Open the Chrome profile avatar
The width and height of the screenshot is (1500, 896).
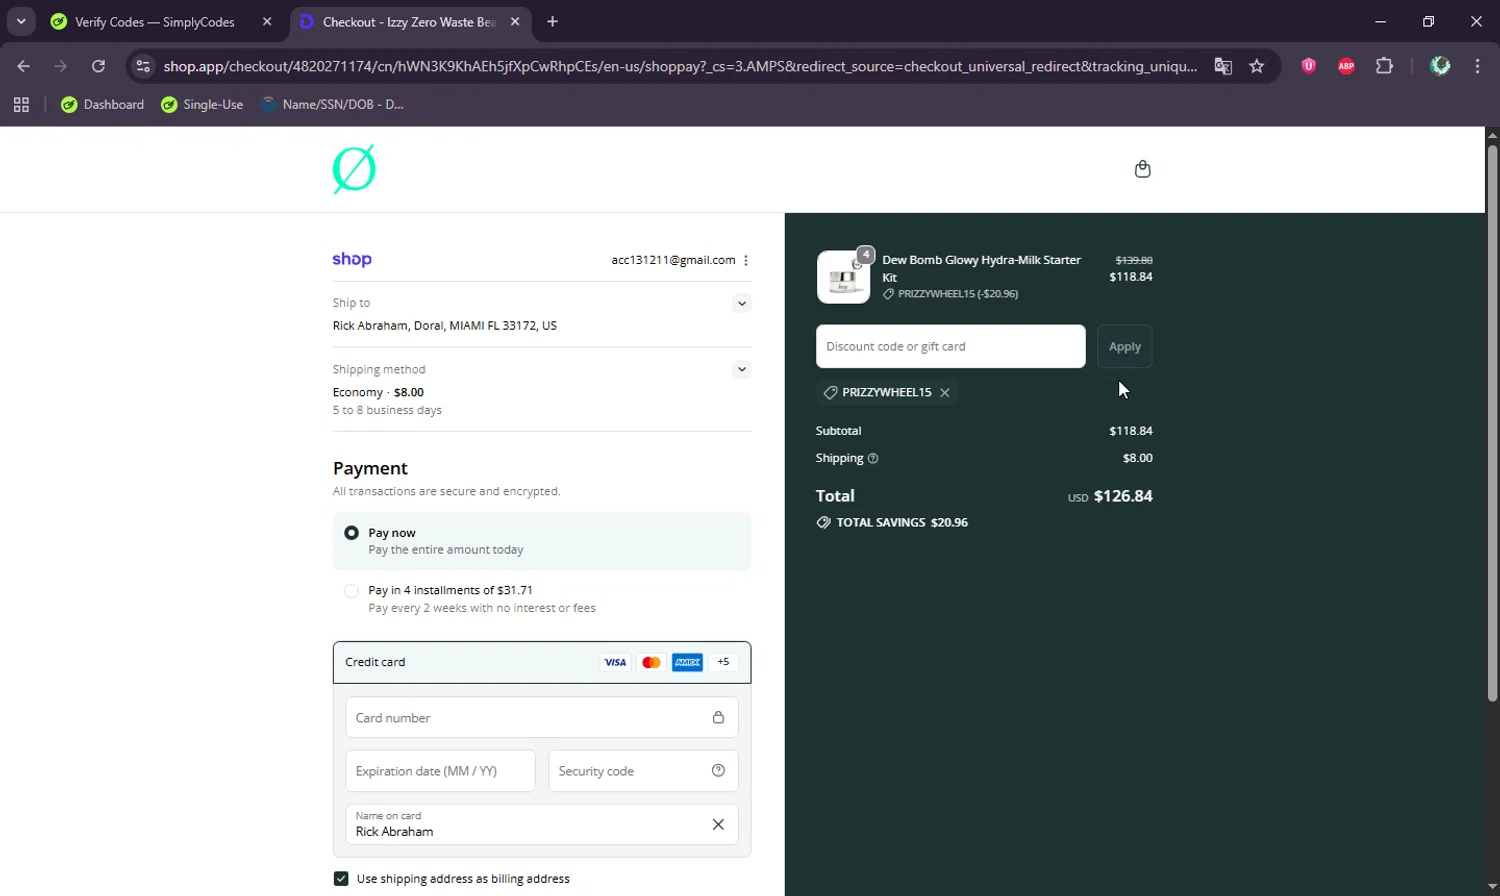1440,66
